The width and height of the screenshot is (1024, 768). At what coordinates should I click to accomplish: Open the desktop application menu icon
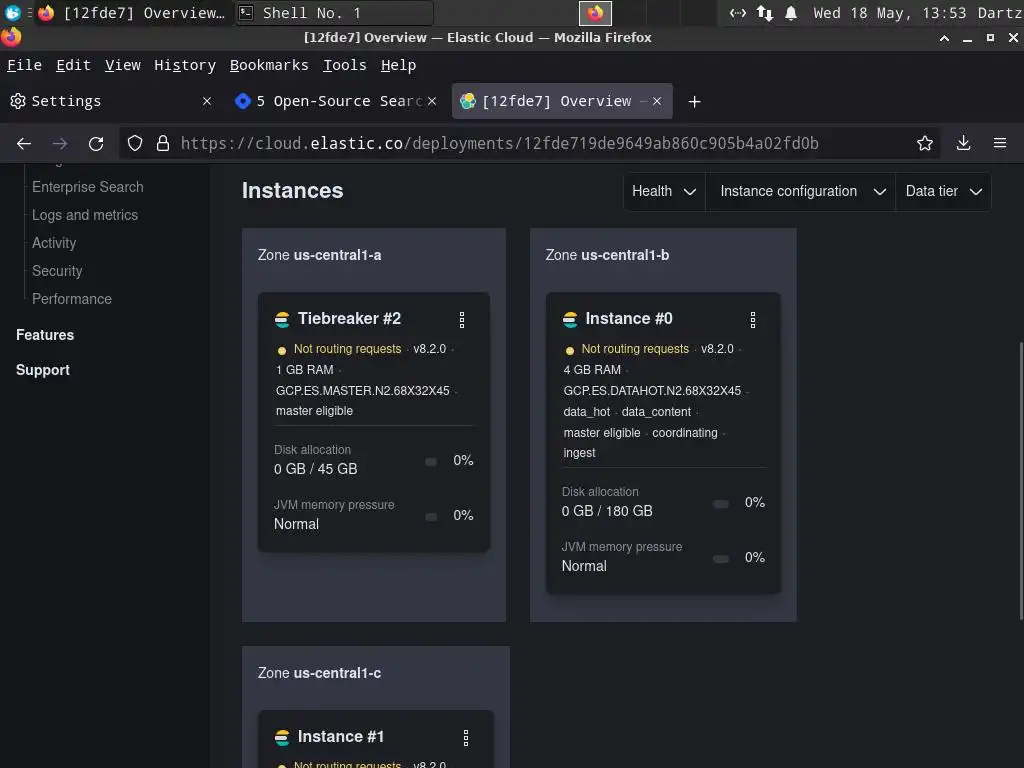[x=12, y=12]
